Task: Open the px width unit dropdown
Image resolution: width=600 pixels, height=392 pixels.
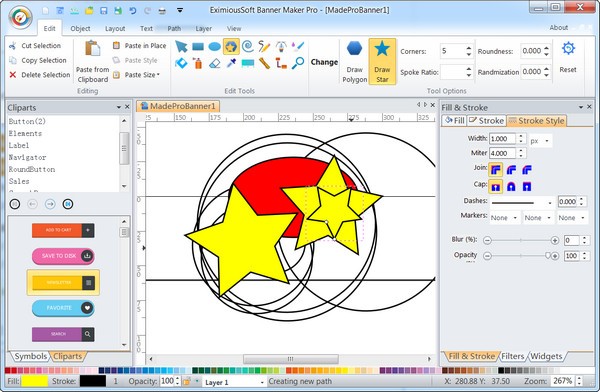Action: coord(540,141)
